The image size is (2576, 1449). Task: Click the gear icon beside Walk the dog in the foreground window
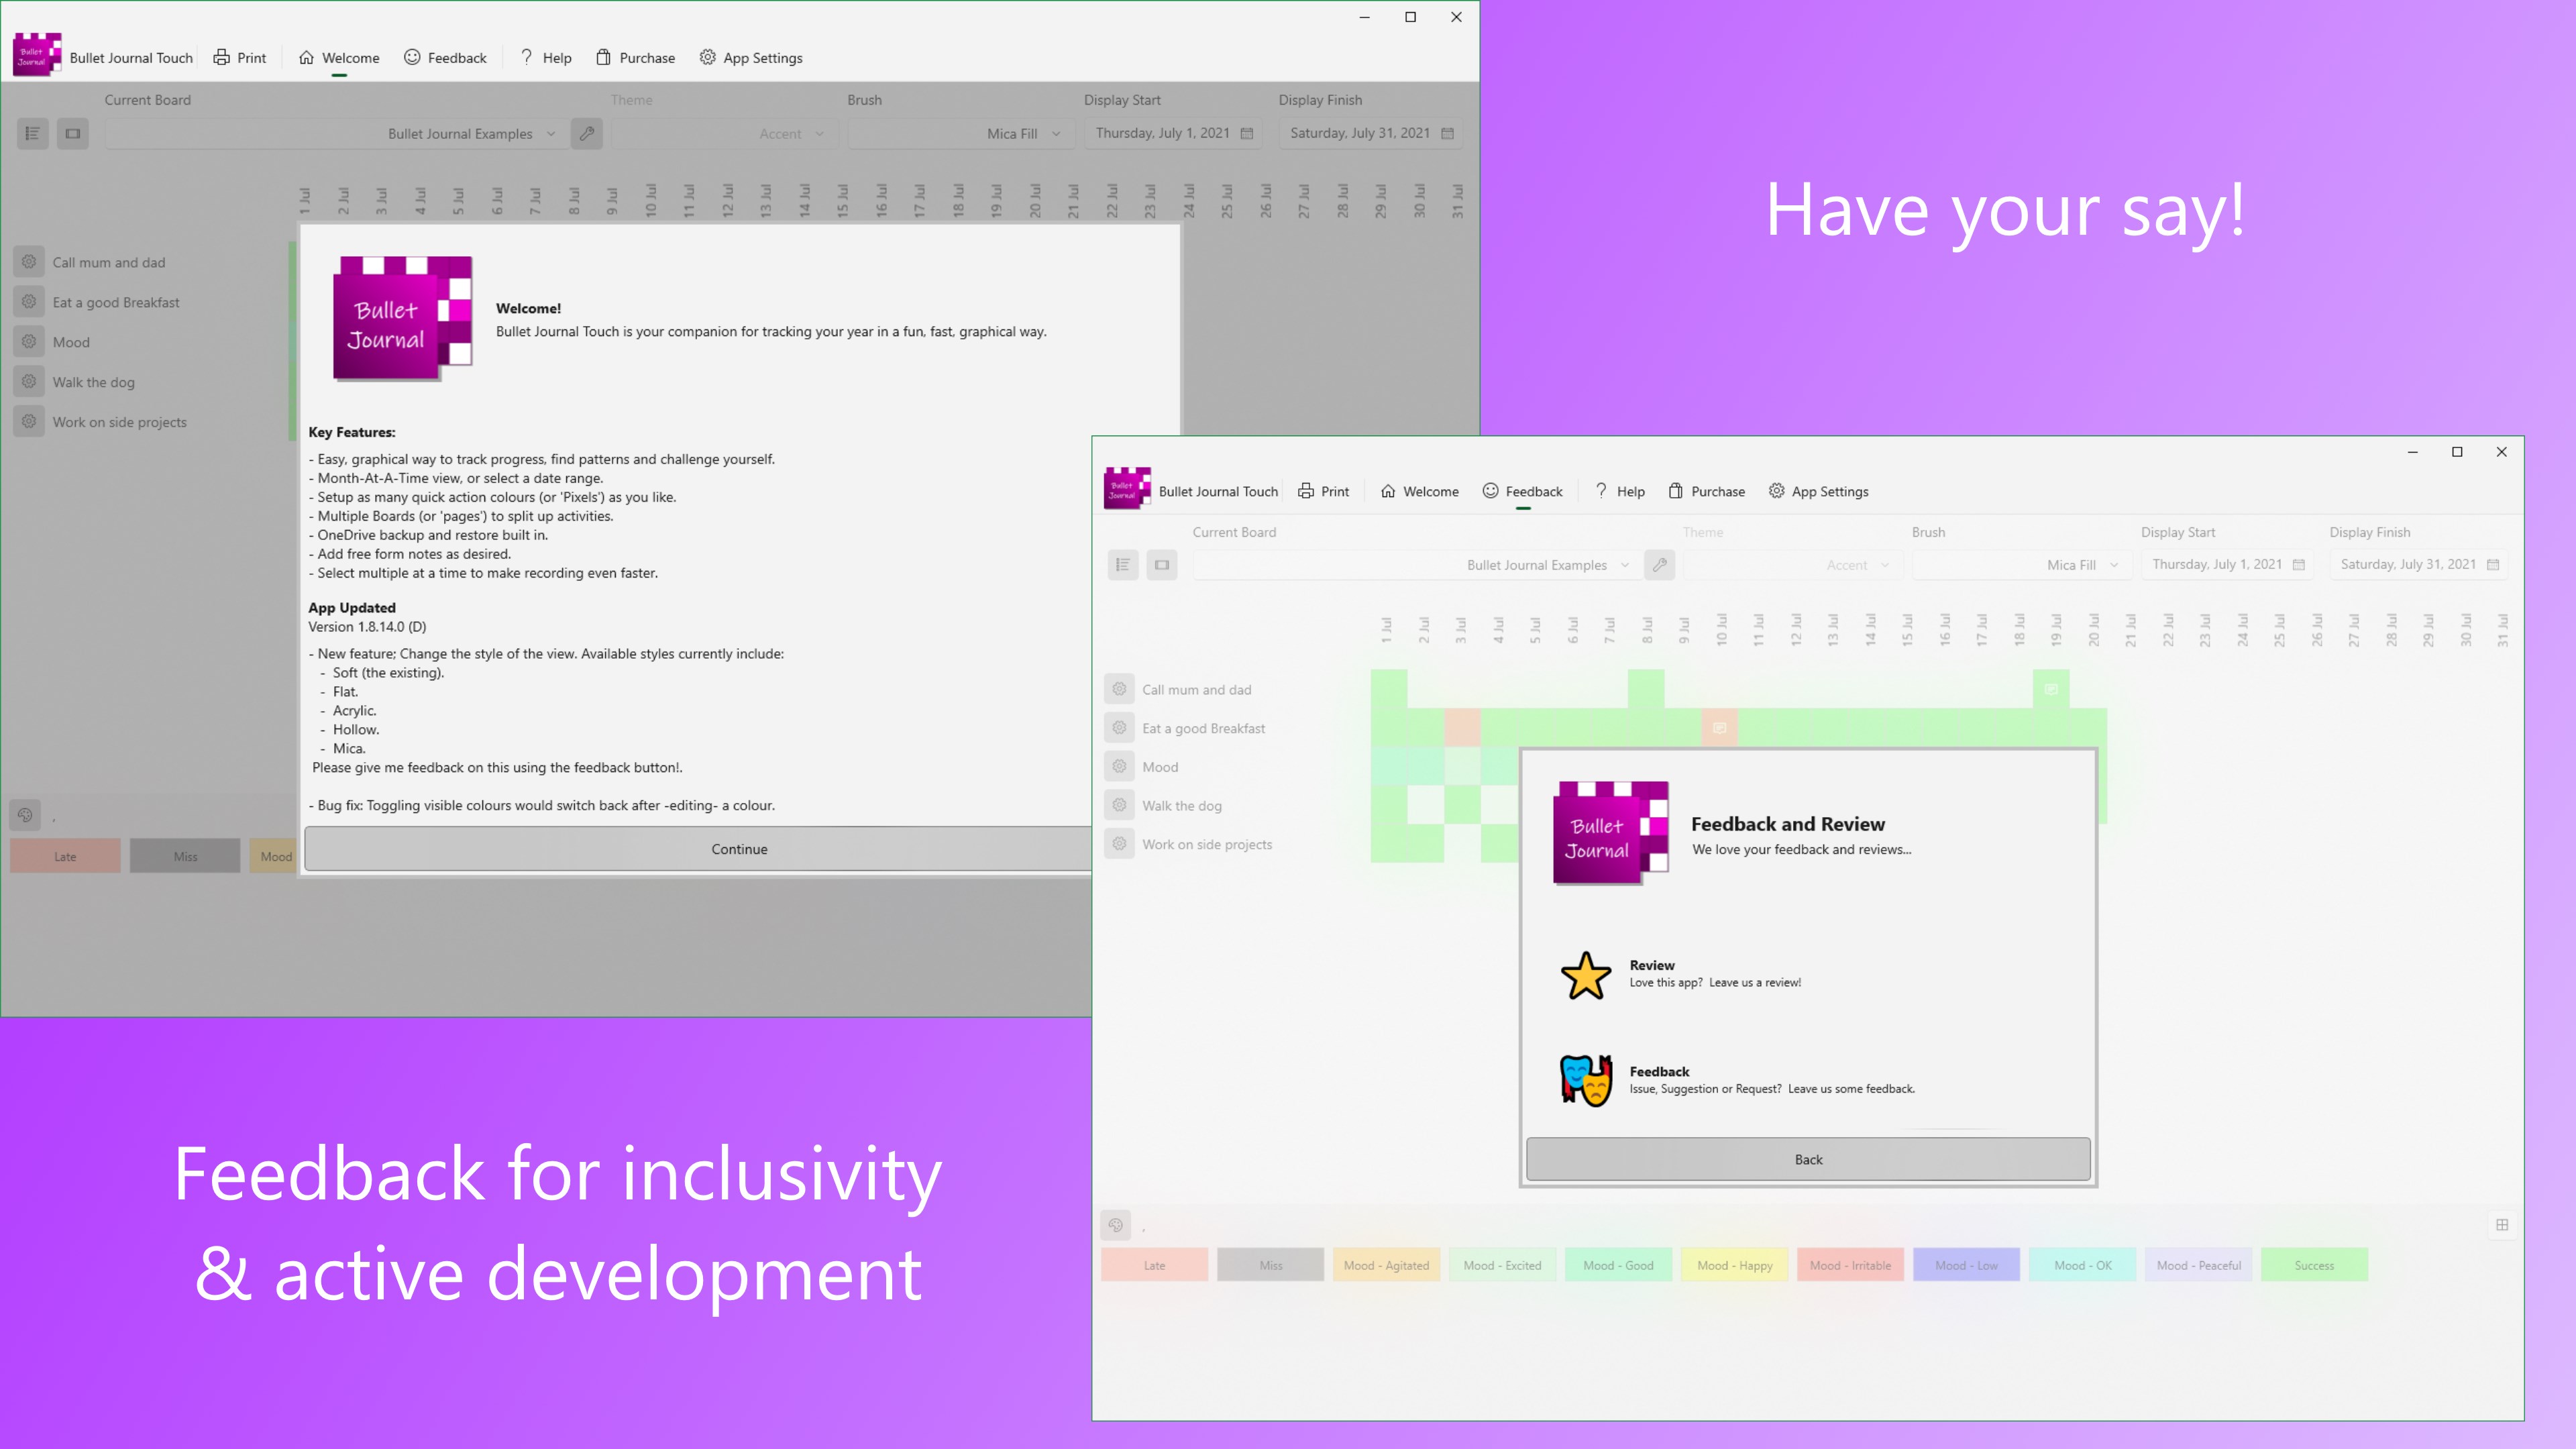[1119, 805]
